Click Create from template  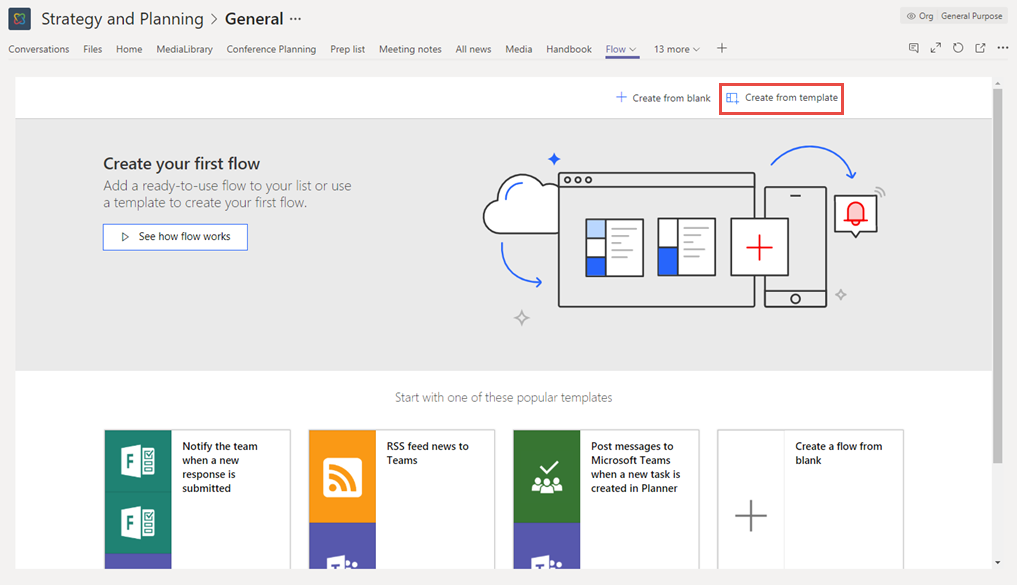point(782,98)
